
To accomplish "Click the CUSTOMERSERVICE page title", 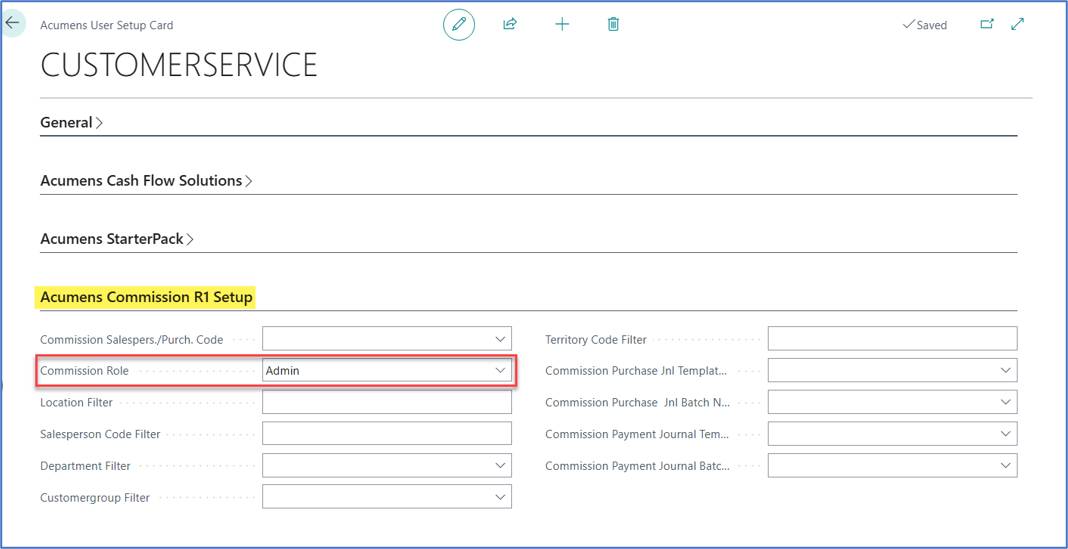I will pos(179,65).
